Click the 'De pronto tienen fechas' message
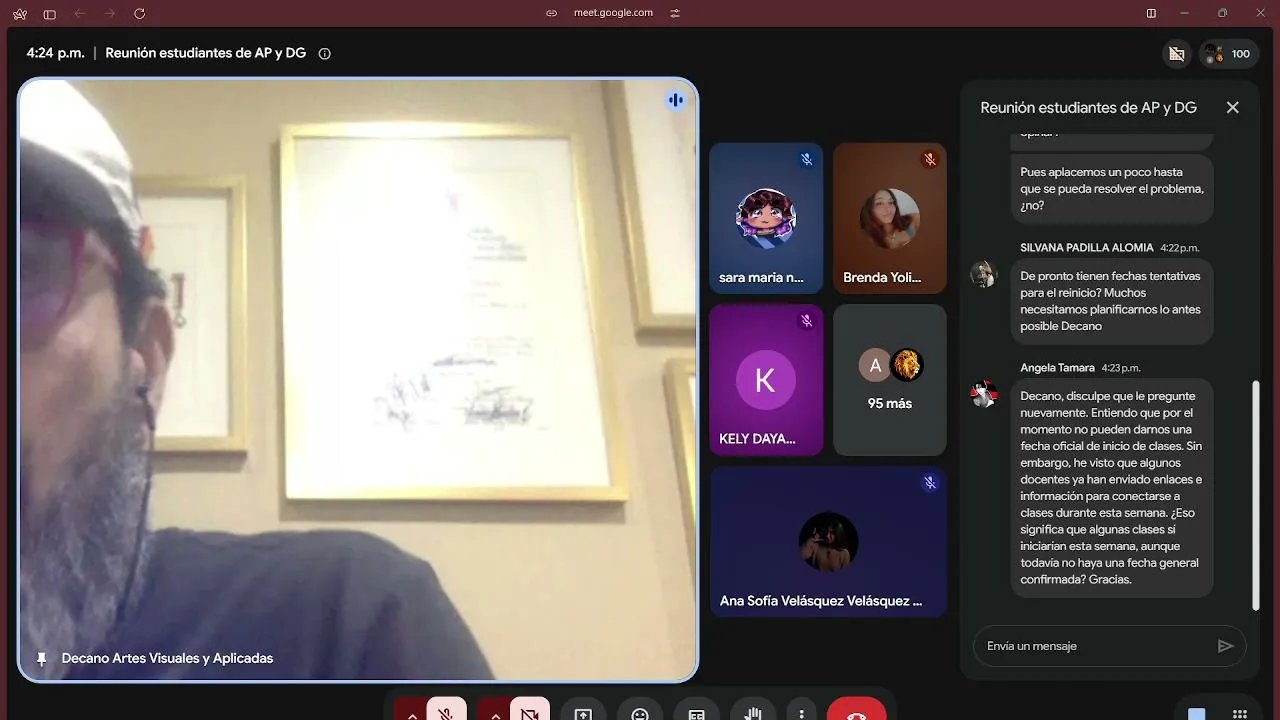Viewport: 1280px width, 720px height. click(1112, 301)
